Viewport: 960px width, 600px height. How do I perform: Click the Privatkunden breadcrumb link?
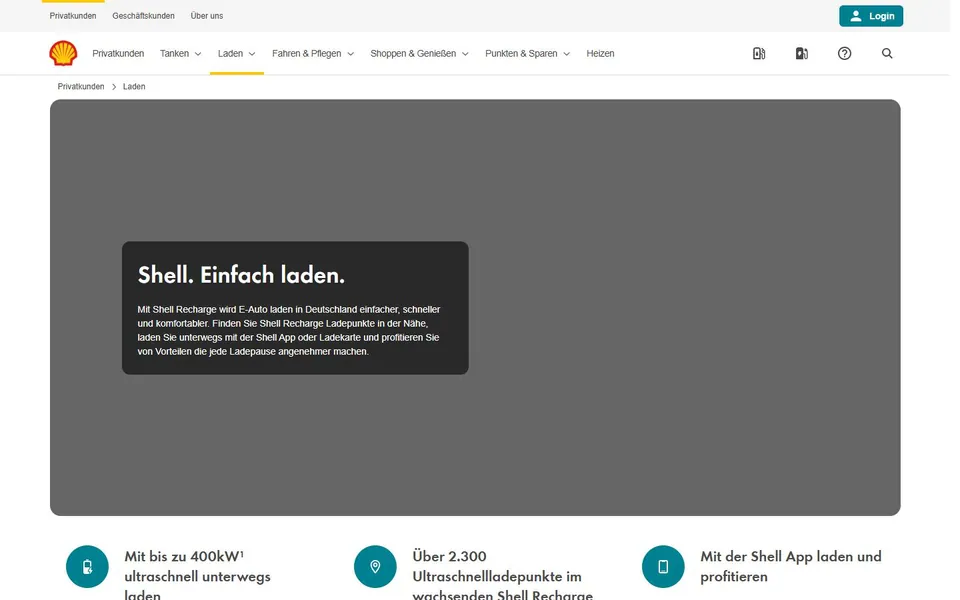(x=81, y=86)
